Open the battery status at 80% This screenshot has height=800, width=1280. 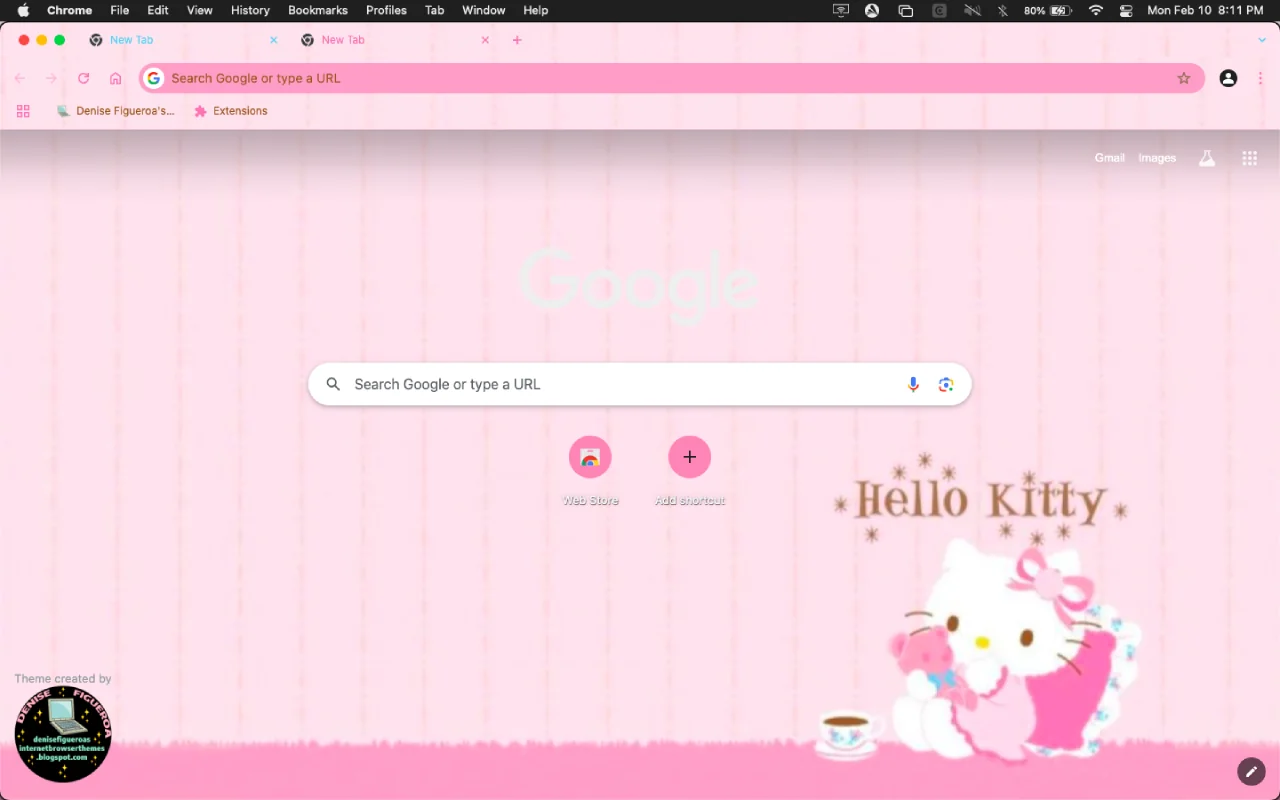1048,10
